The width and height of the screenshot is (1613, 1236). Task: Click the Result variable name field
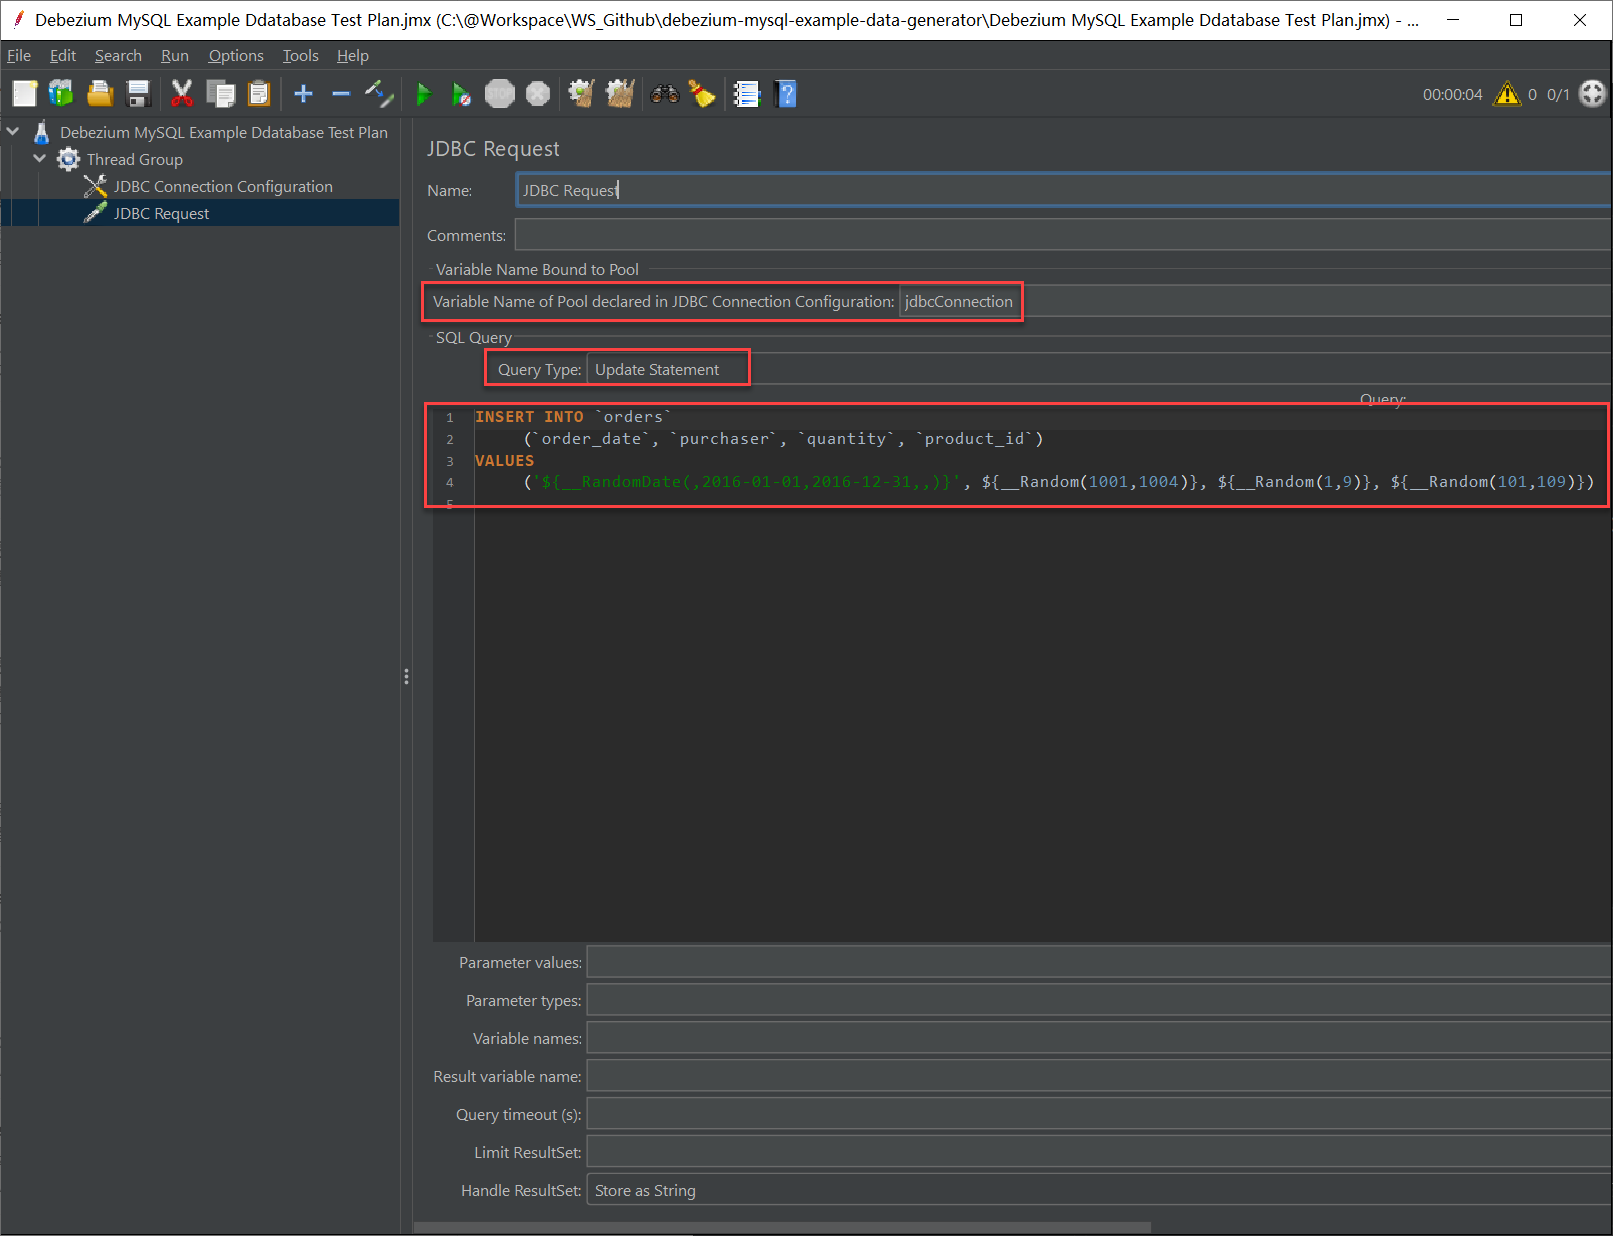coord(1098,1076)
